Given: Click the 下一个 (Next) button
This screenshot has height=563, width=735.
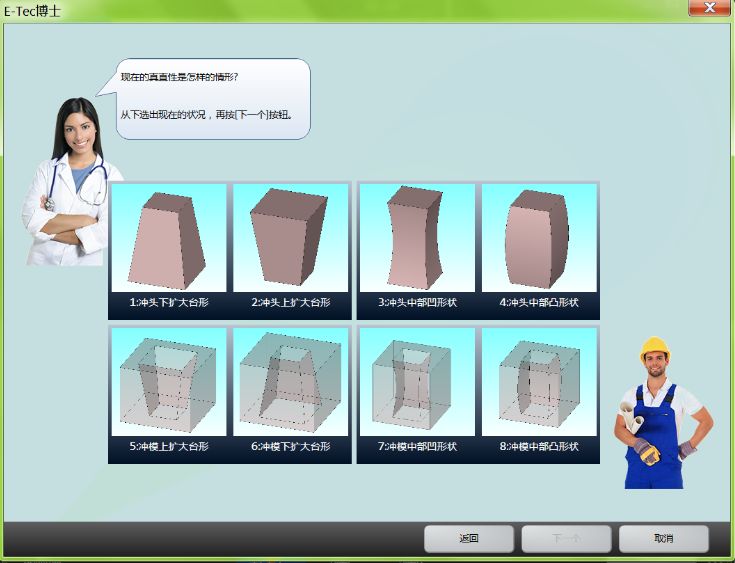Looking at the screenshot, I should coord(566,538).
